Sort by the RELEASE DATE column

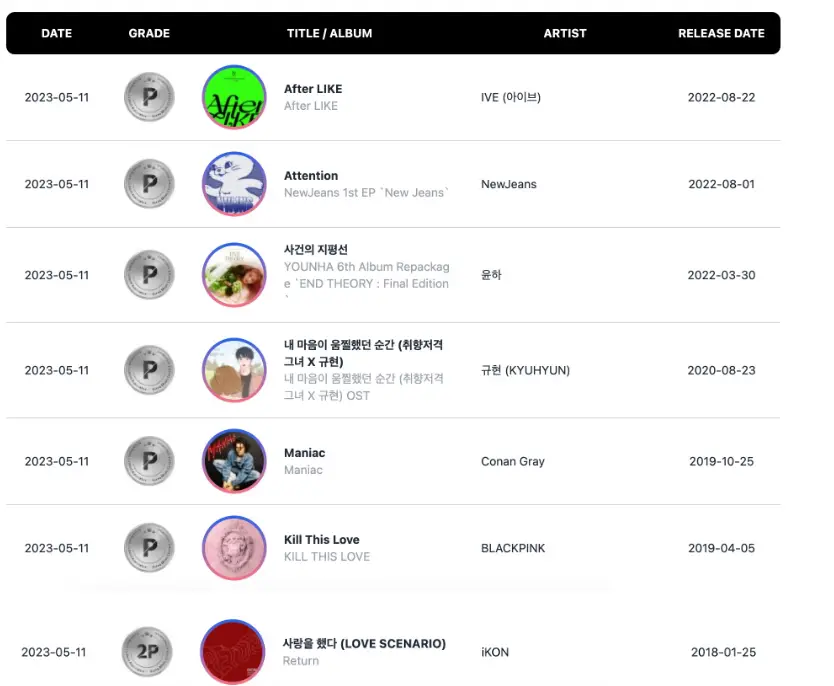tap(721, 33)
